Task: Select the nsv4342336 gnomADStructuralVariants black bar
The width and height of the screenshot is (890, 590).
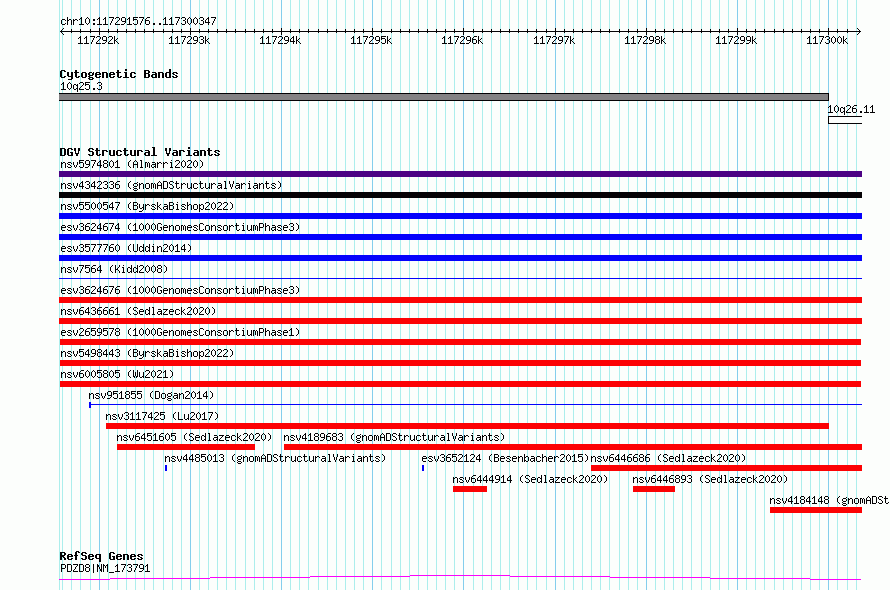Action: click(460, 195)
